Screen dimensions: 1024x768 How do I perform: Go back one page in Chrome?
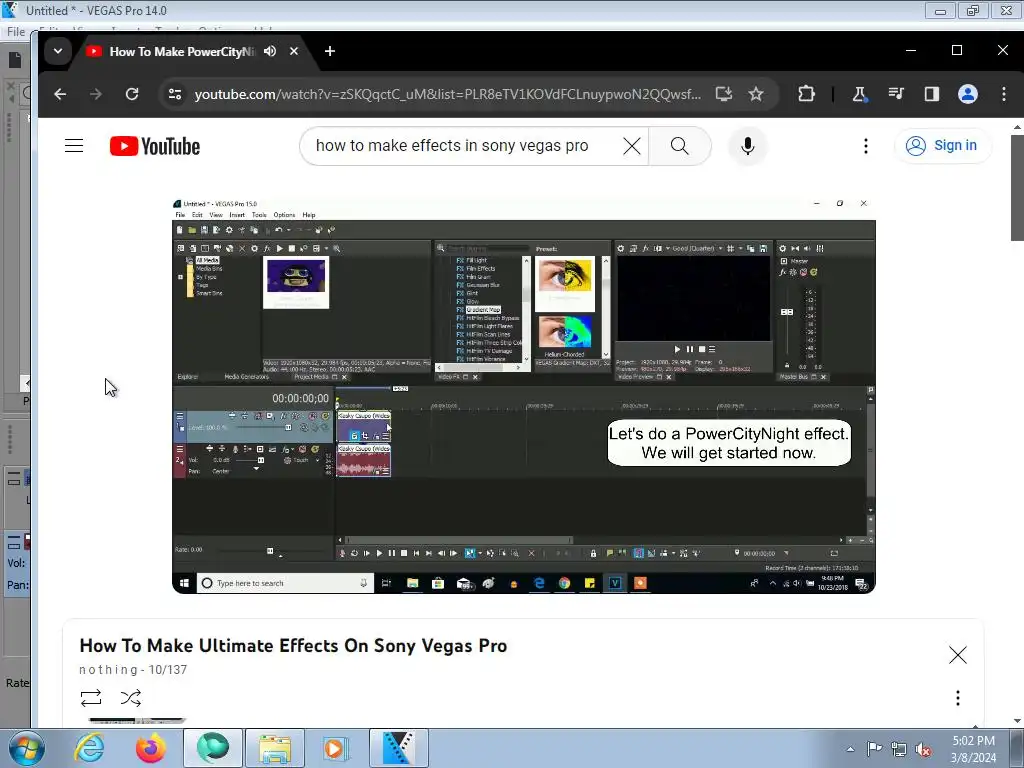pos(60,94)
